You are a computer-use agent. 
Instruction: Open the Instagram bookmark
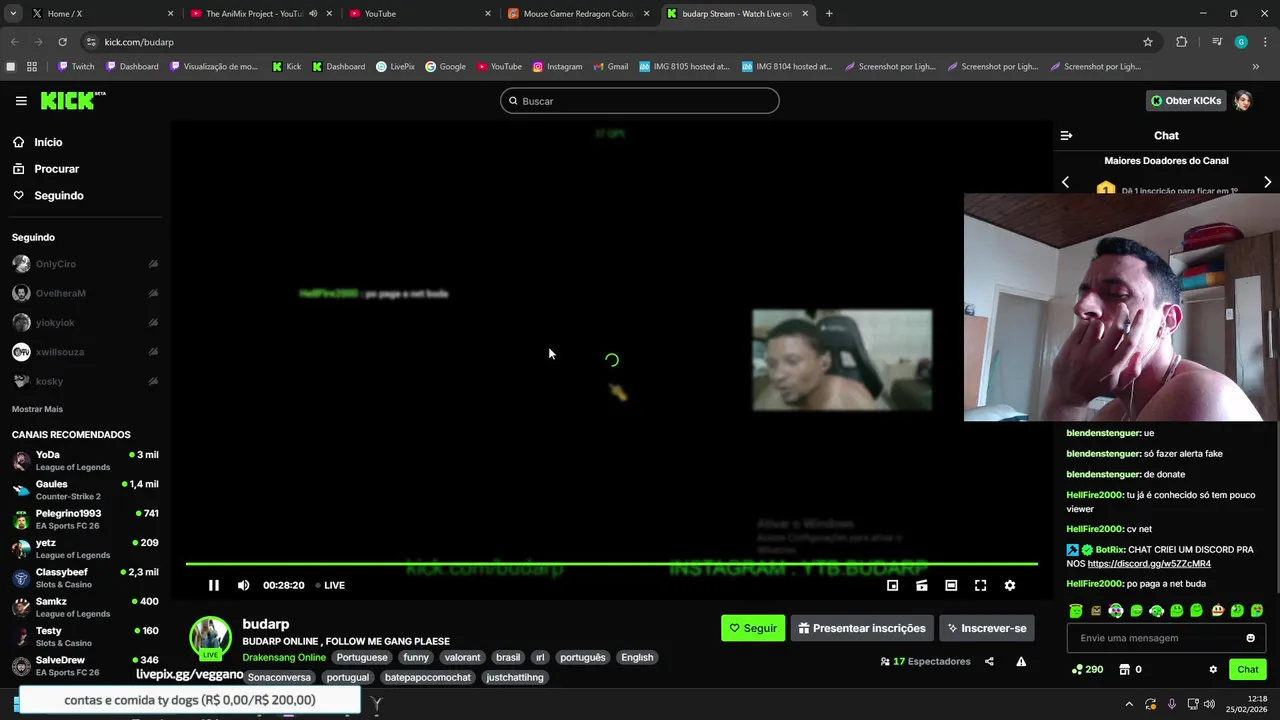tap(557, 67)
